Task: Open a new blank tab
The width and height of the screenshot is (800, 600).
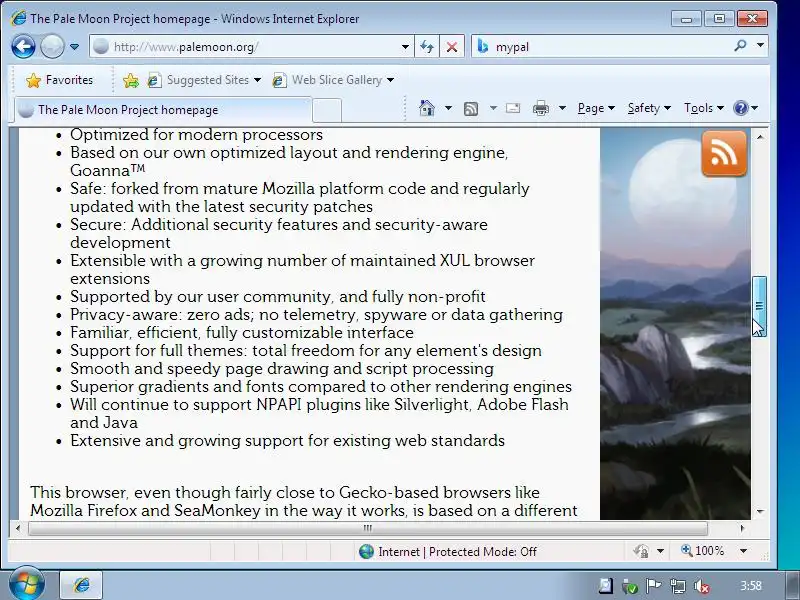Action: [x=327, y=110]
